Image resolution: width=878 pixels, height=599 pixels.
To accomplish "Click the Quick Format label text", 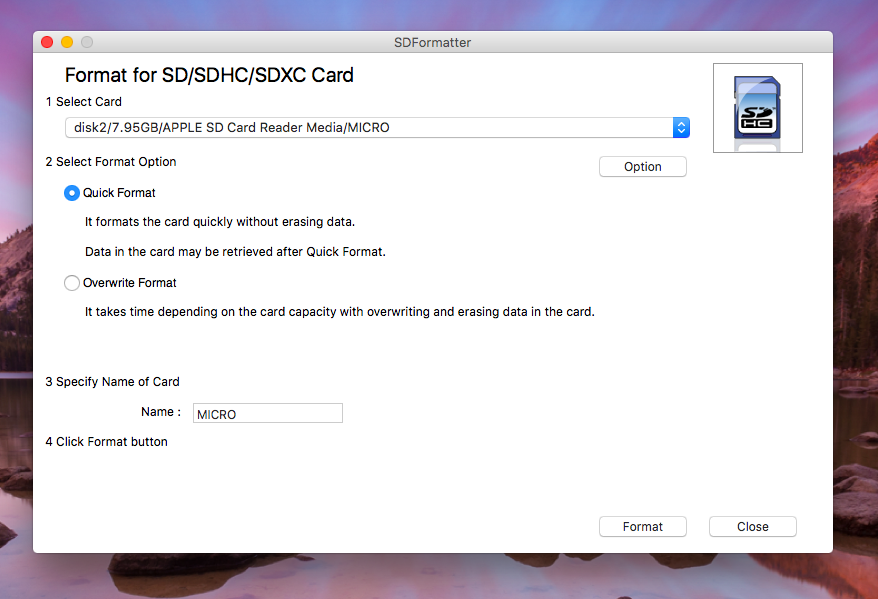I will point(119,193).
